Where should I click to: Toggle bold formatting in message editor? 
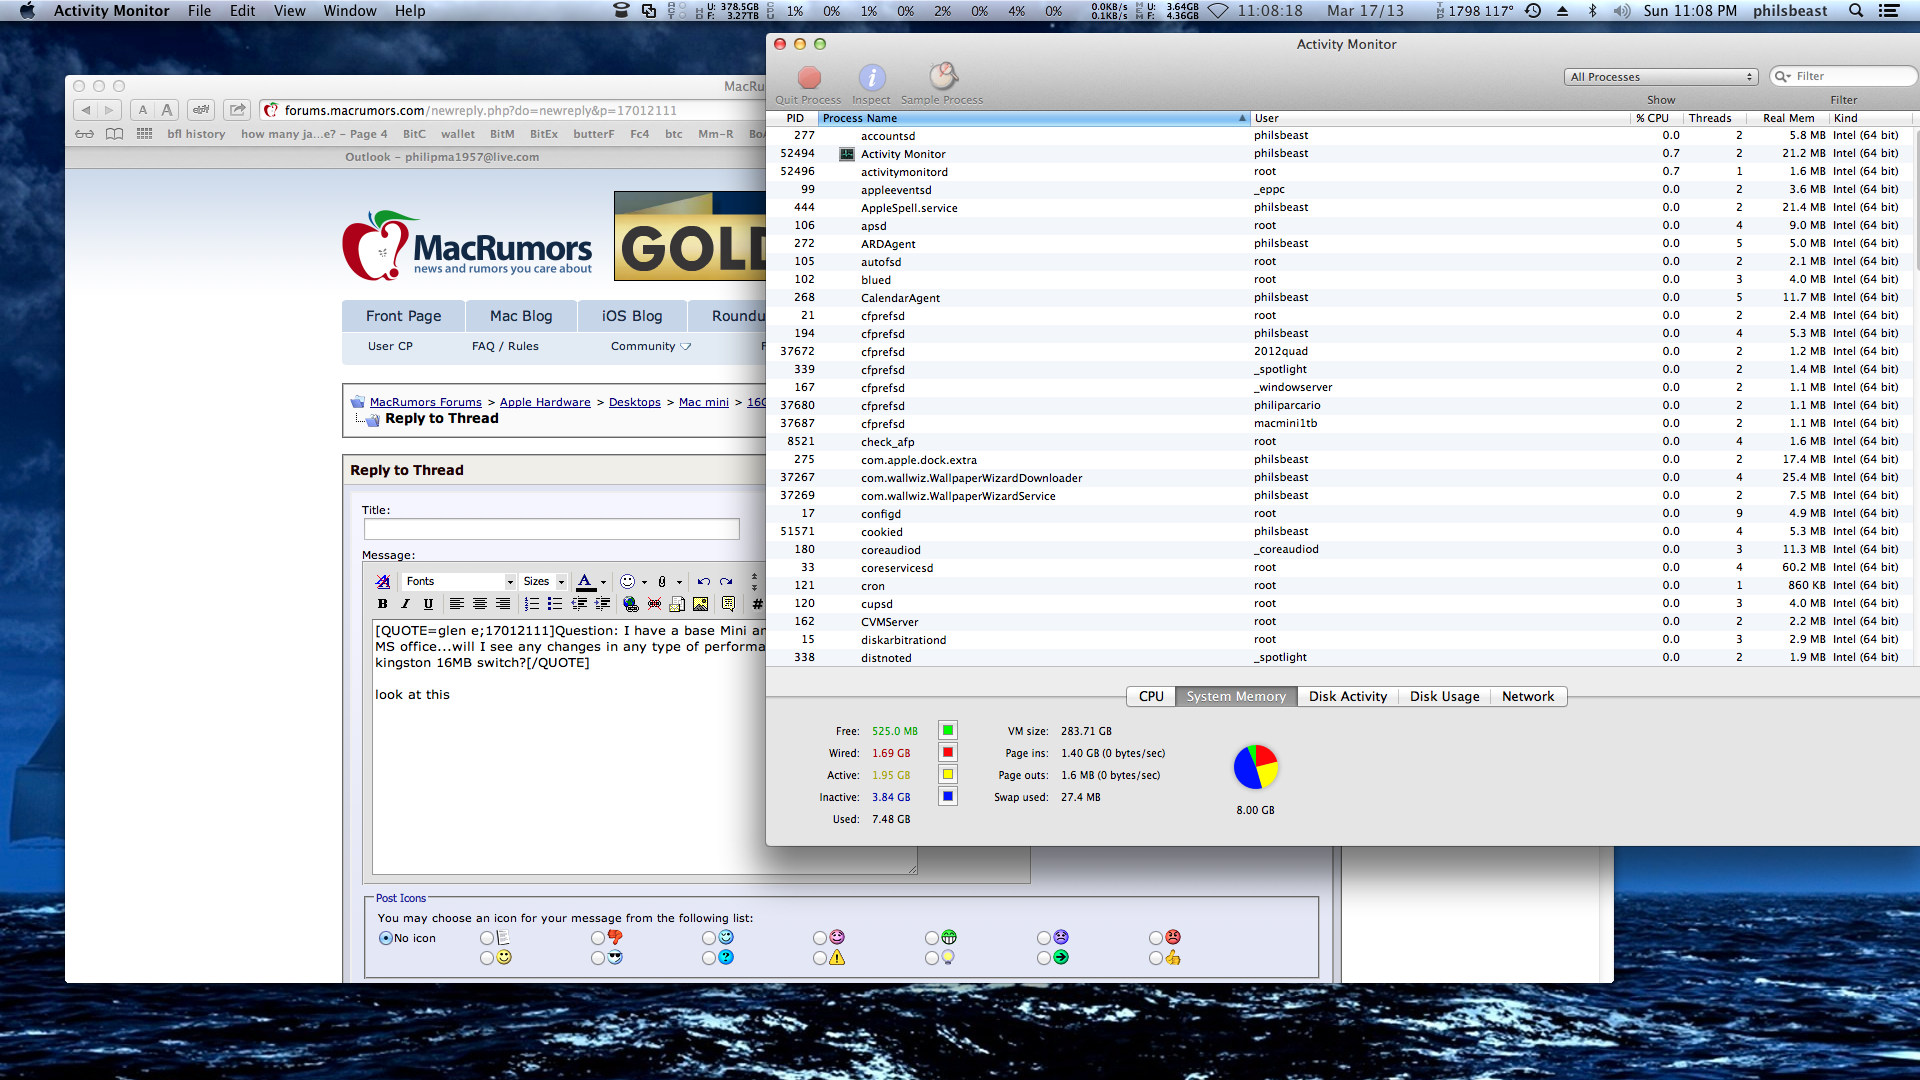[382, 604]
